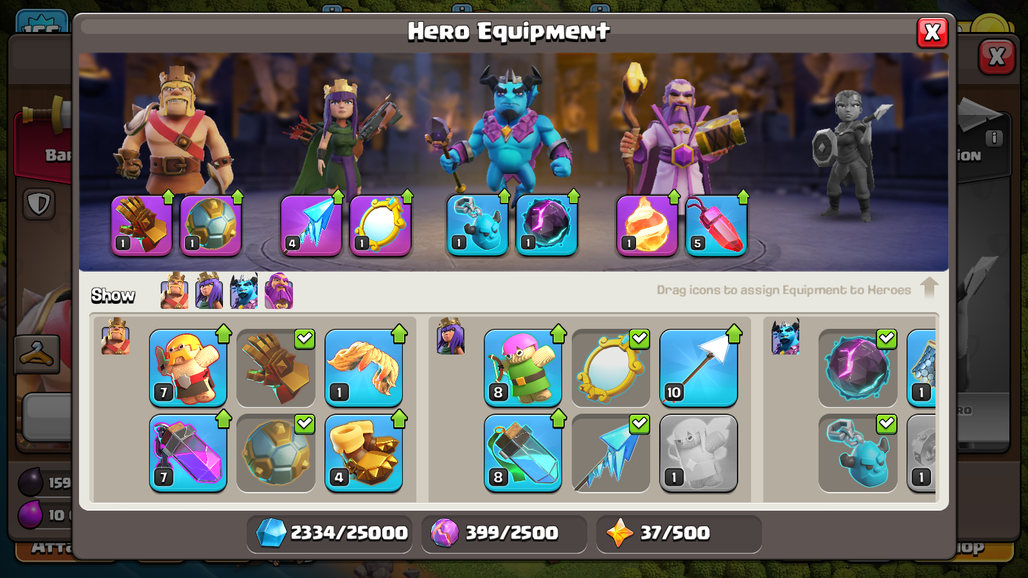Click checked Magic Mirror in Queen's list
This screenshot has height=578, width=1028.
tap(611, 368)
